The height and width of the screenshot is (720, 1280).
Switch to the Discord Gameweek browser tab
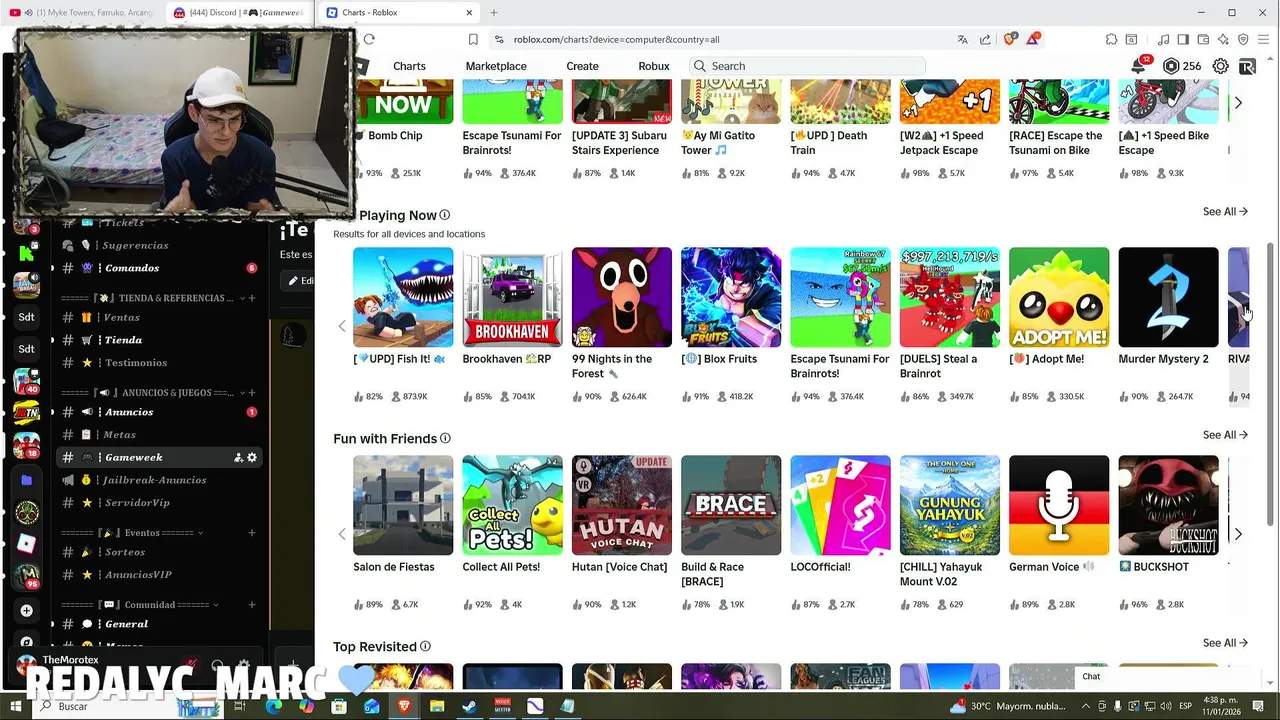pyautogui.click(x=239, y=13)
